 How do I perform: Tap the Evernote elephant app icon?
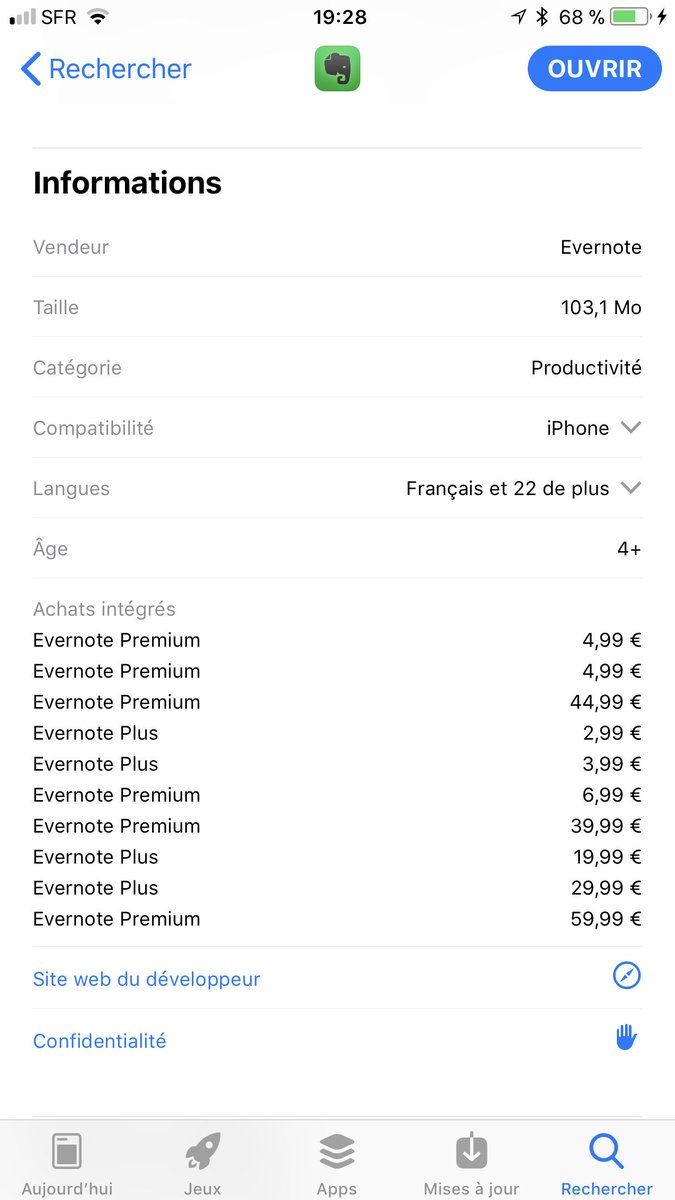pos(337,69)
